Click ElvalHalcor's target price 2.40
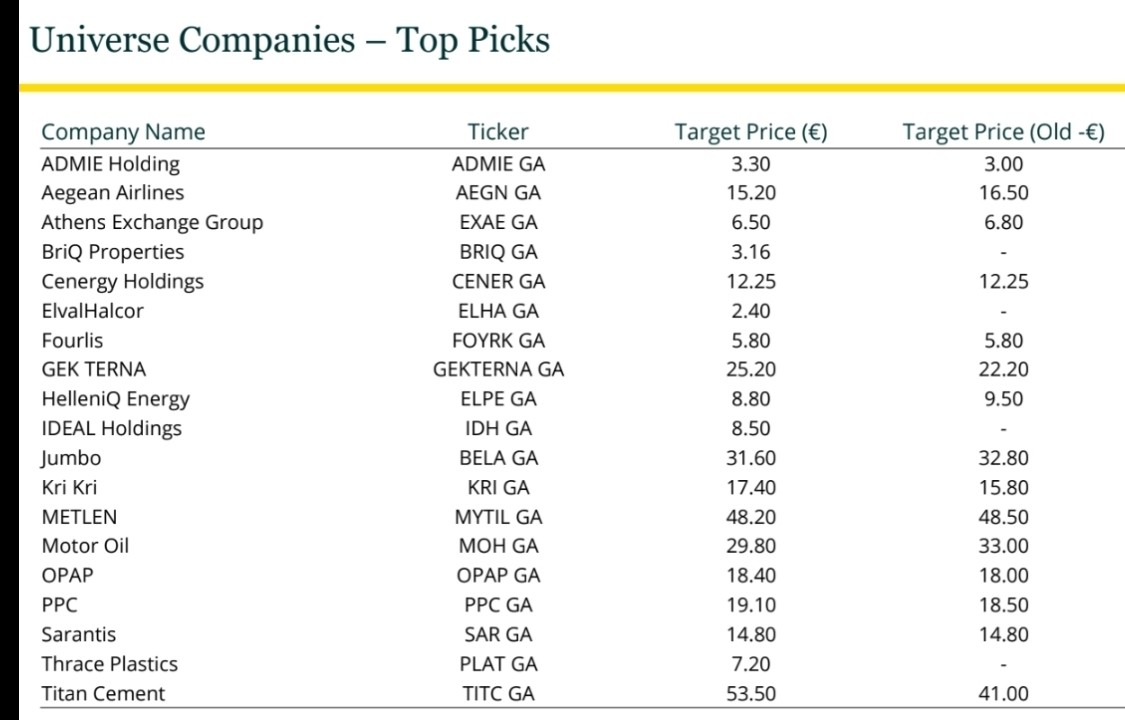This screenshot has width=1125, height=720. (x=751, y=311)
